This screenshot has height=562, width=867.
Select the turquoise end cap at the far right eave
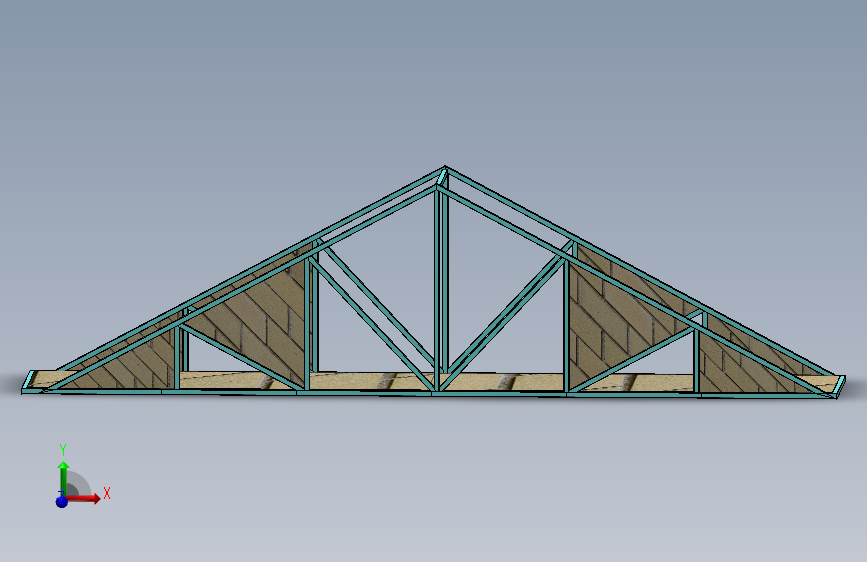click(840, 386)
